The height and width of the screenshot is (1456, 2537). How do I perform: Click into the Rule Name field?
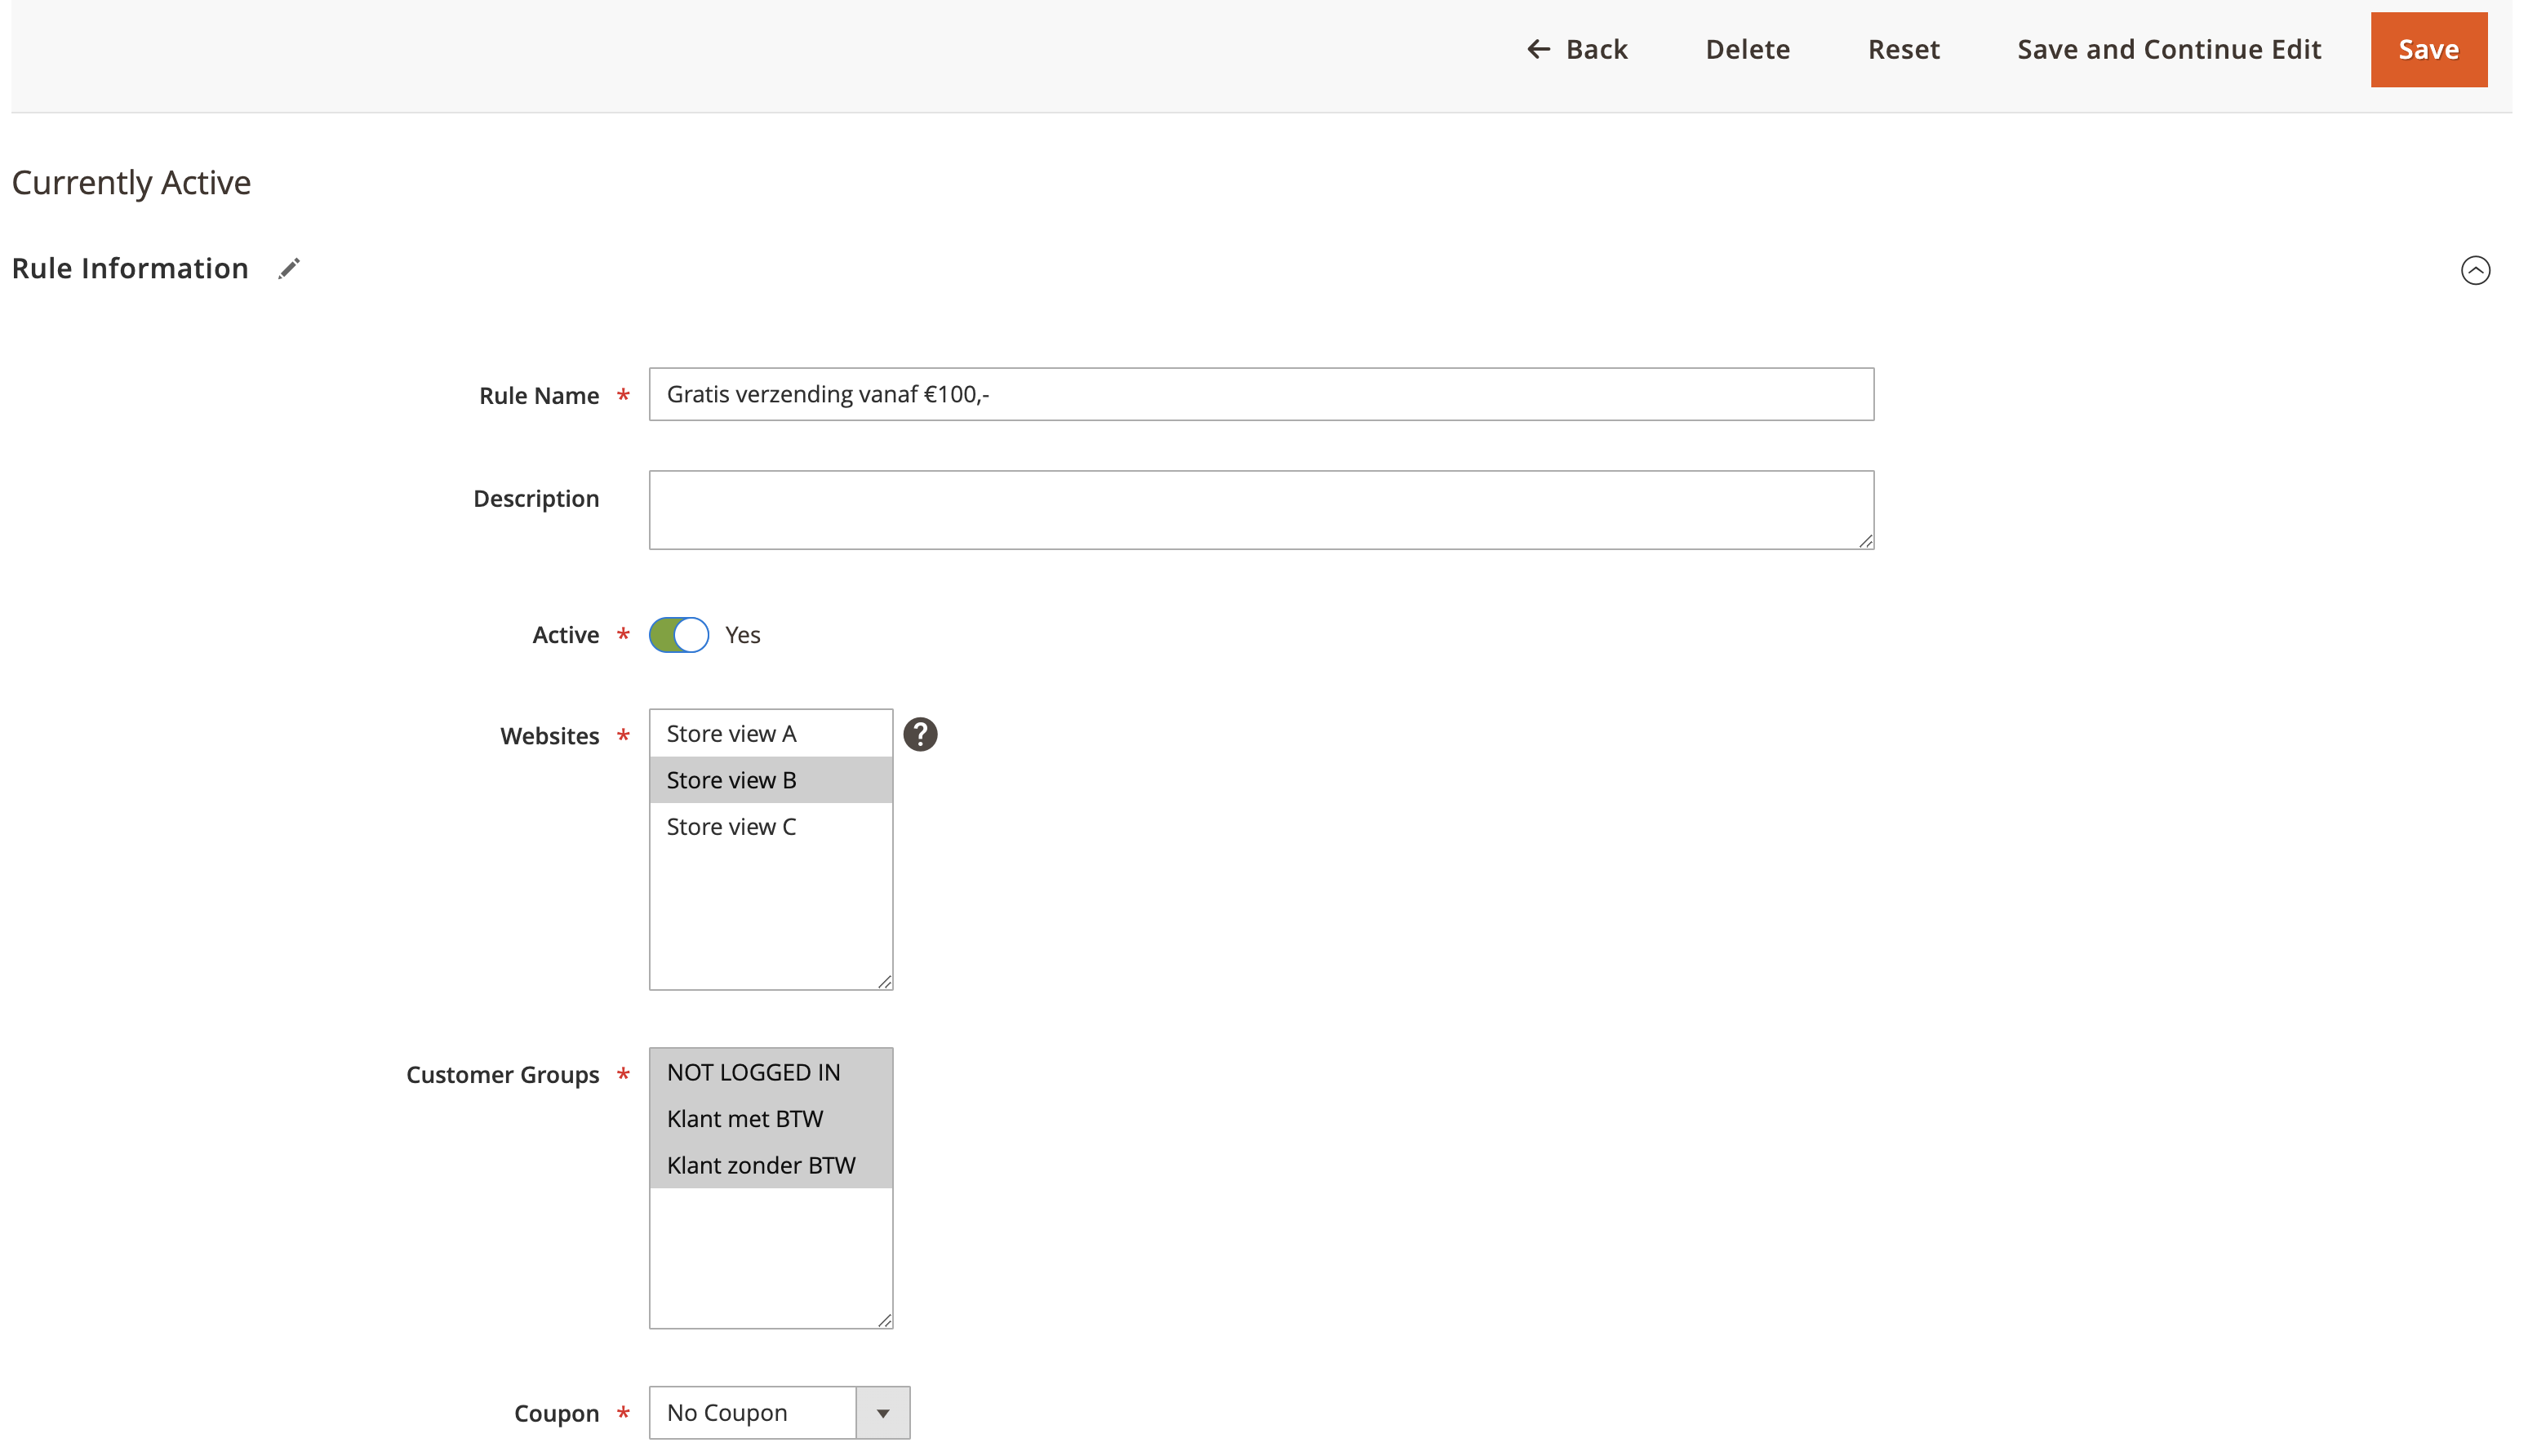click(x=1260, y=394)
